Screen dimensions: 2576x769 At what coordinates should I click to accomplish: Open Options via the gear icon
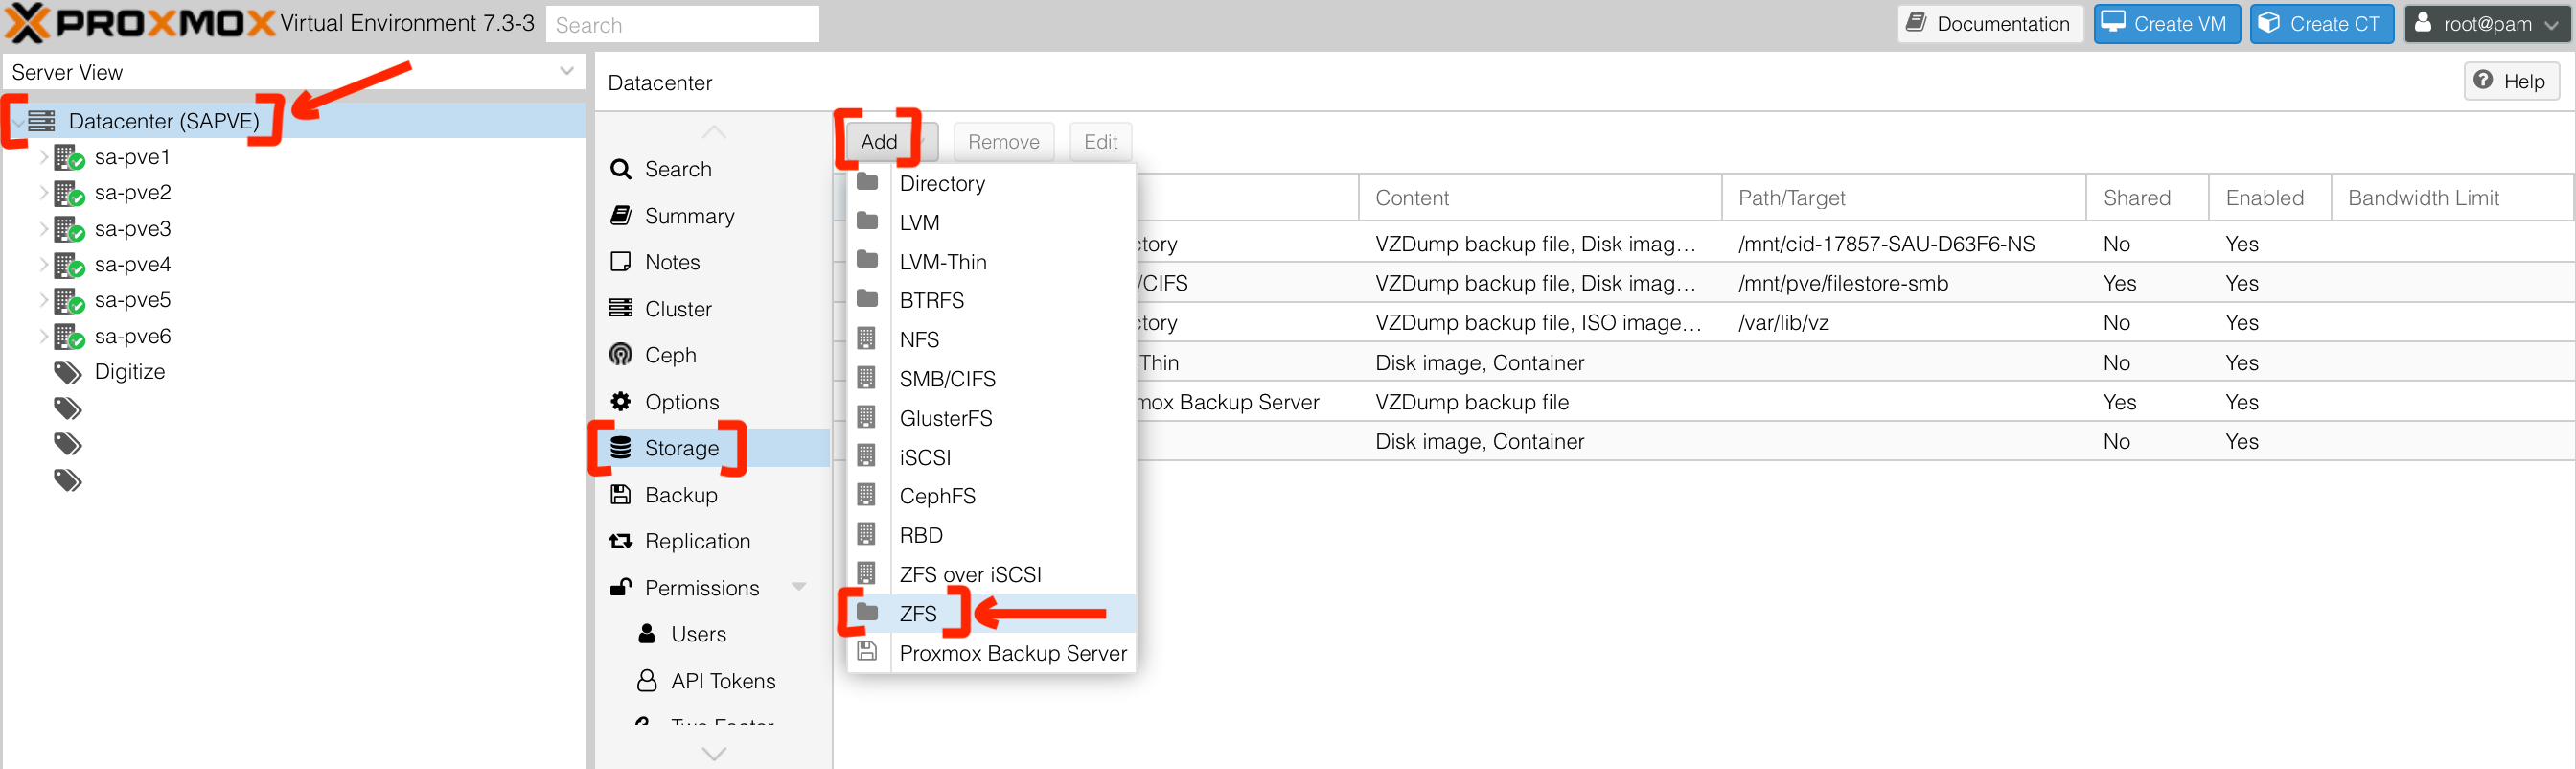click(621, 401)
